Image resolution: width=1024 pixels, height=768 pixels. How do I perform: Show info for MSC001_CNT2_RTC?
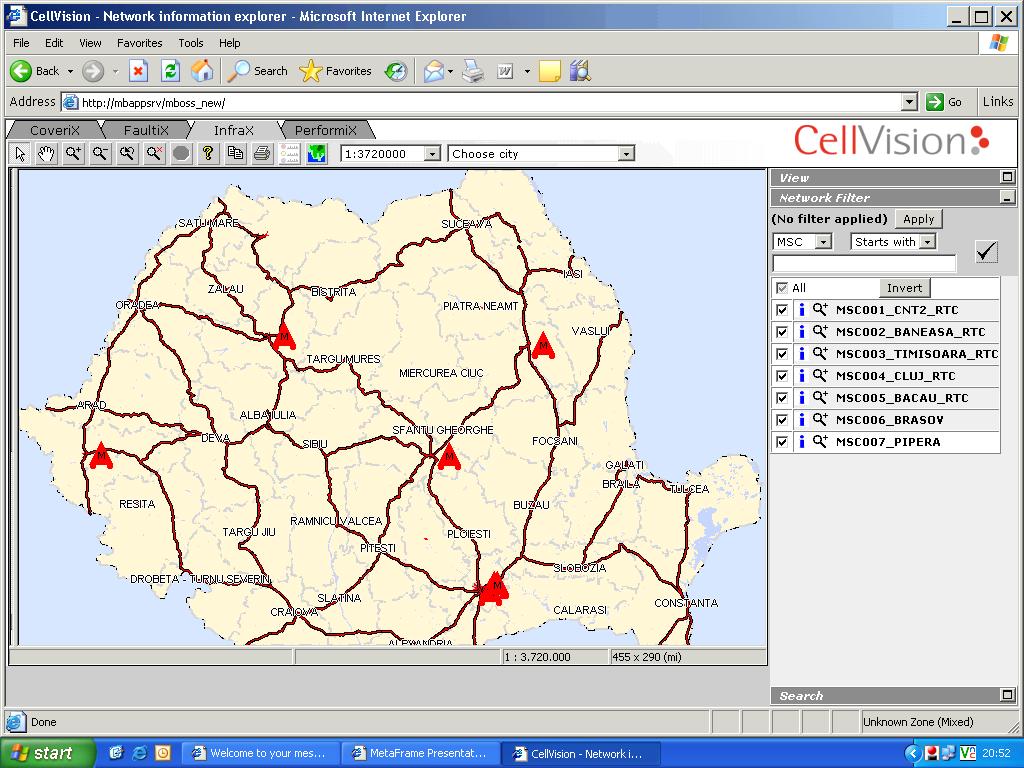[802, 310]
